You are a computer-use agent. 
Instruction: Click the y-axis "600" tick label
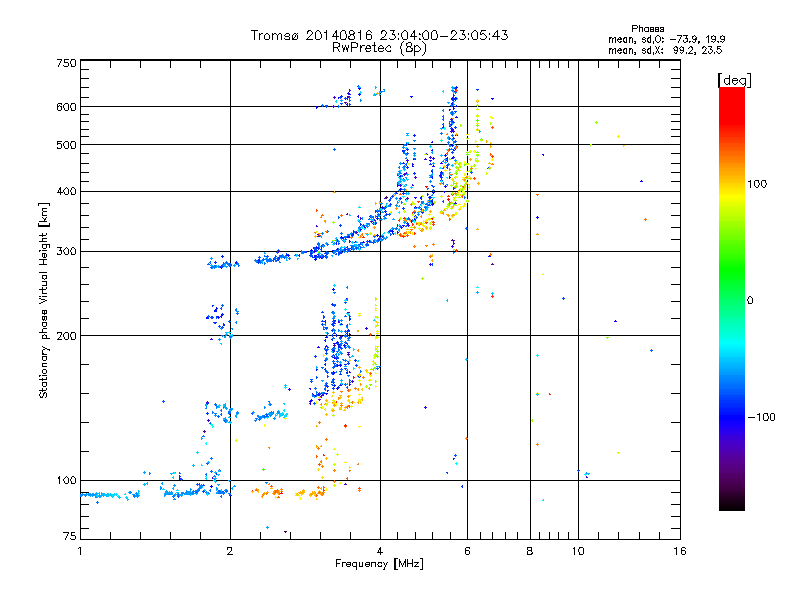pyautogui.click(x=66, y=107)
